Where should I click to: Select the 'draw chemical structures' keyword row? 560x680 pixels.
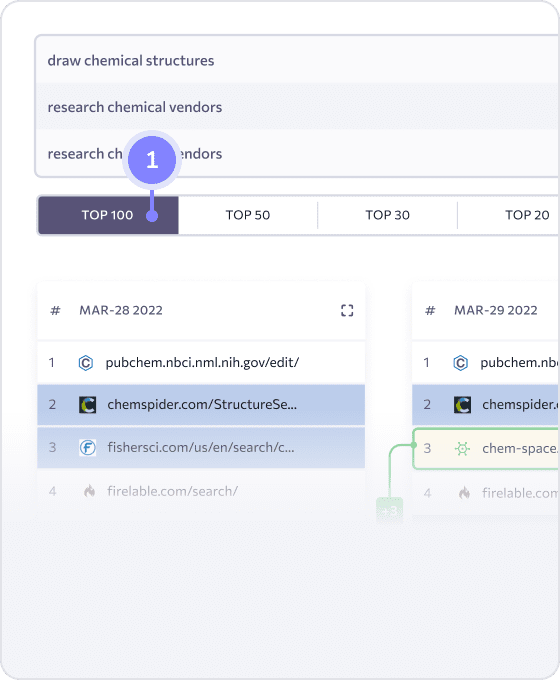(297, 60)
